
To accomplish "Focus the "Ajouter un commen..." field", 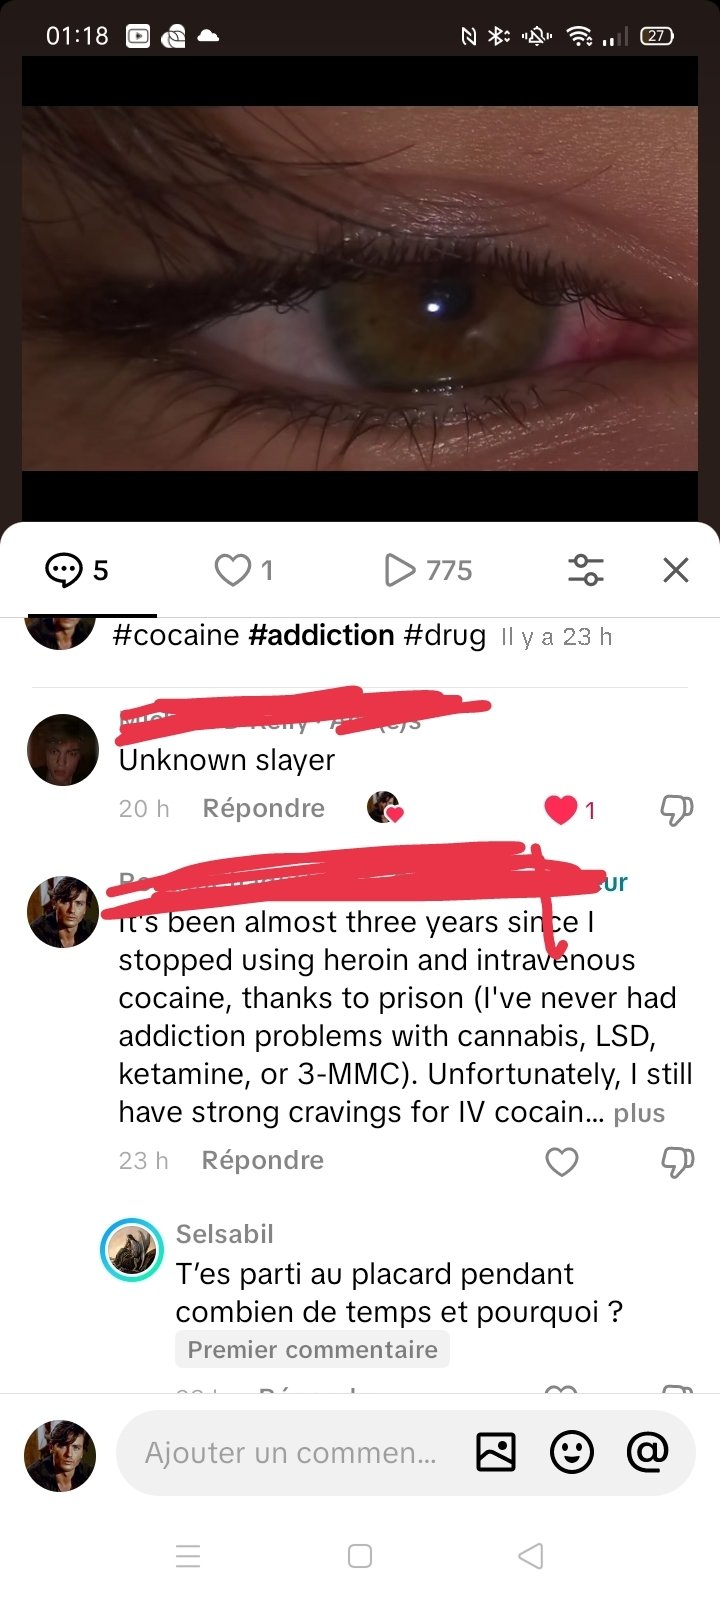I will [290, 1453].
